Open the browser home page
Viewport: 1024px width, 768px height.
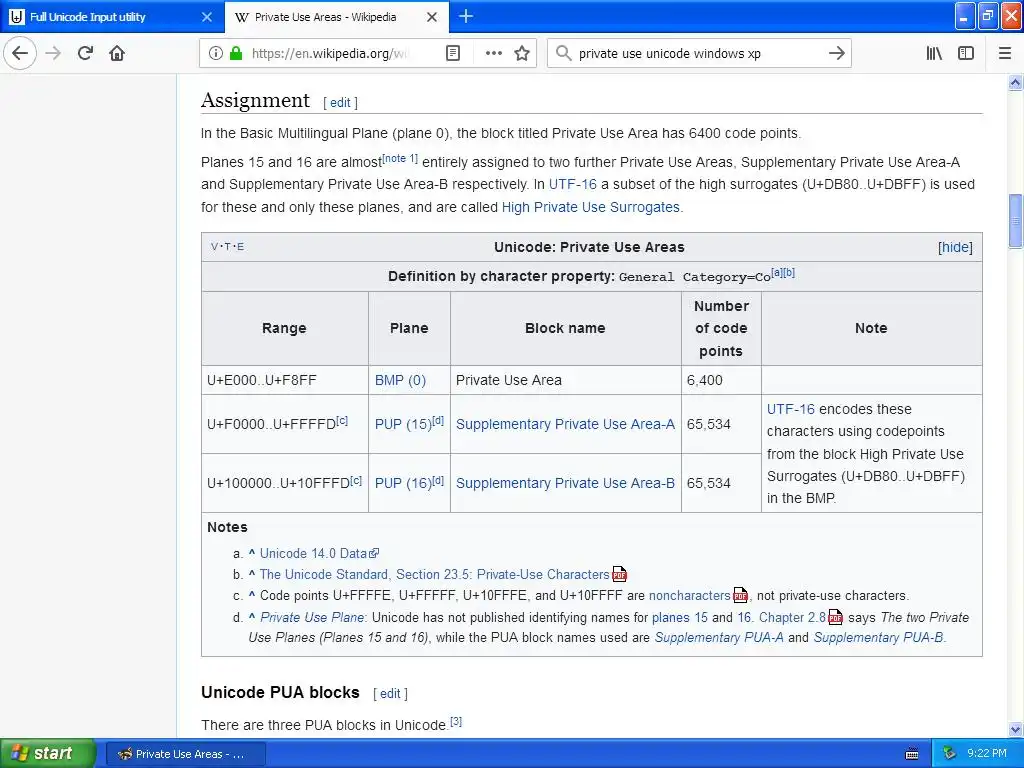pyautogui.click(x=117, y=54)
